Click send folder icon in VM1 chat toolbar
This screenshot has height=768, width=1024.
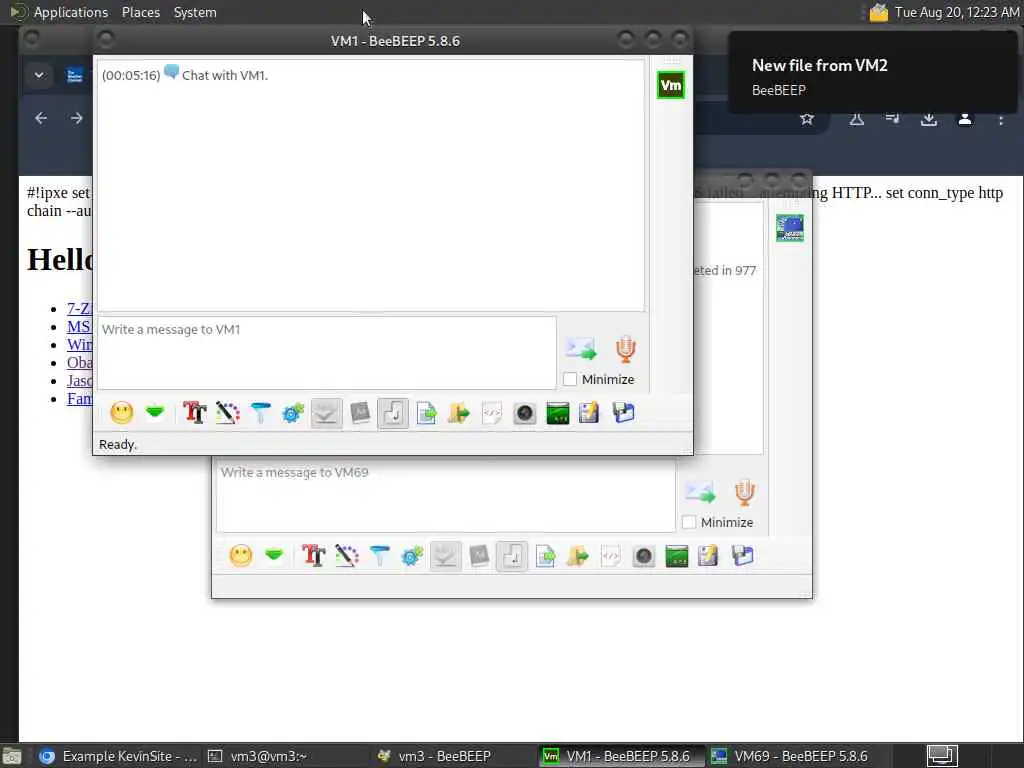coord(458,413)
